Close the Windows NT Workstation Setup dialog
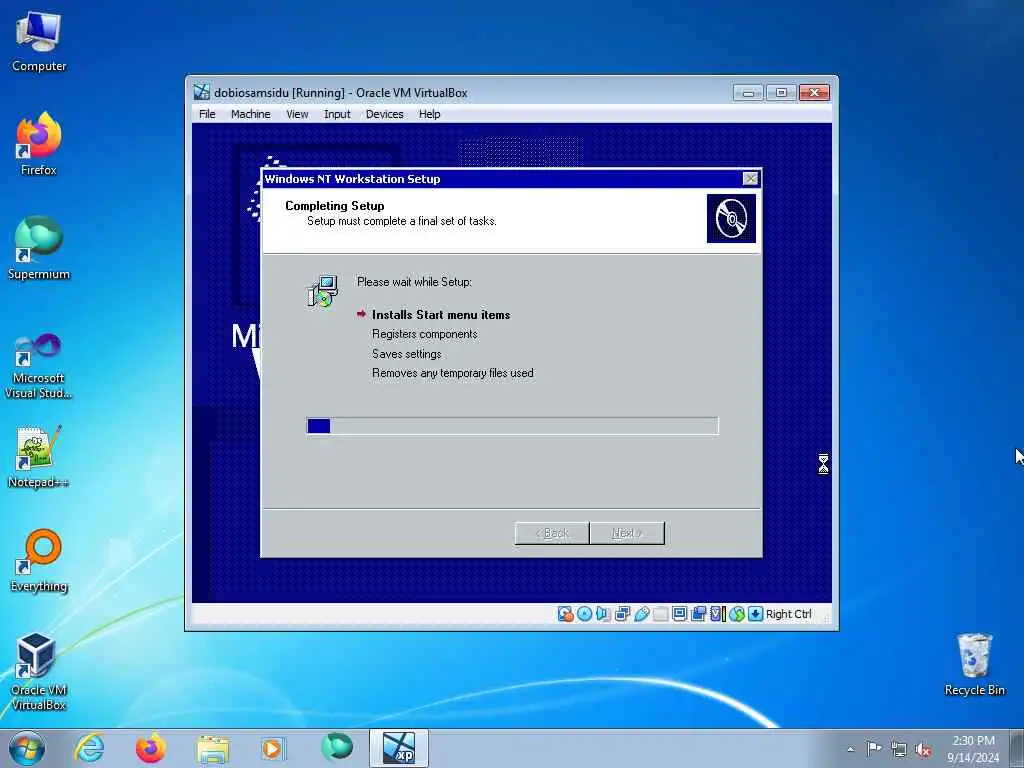The image size is (1024, 768). click(x=750, y=178)
